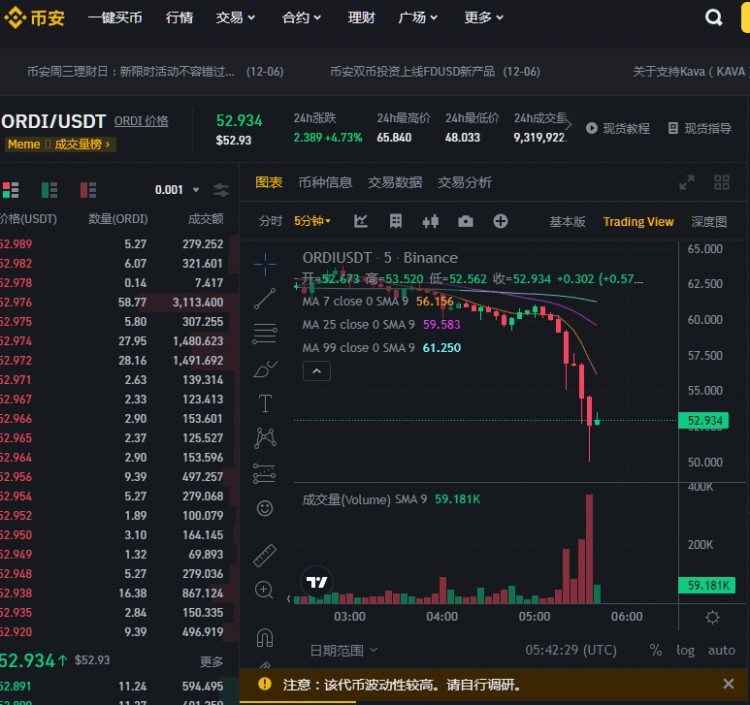This screenshot has width=750, height=705.
Task: Select the buy-only order book view icon
Action: [x=49, y=190]
